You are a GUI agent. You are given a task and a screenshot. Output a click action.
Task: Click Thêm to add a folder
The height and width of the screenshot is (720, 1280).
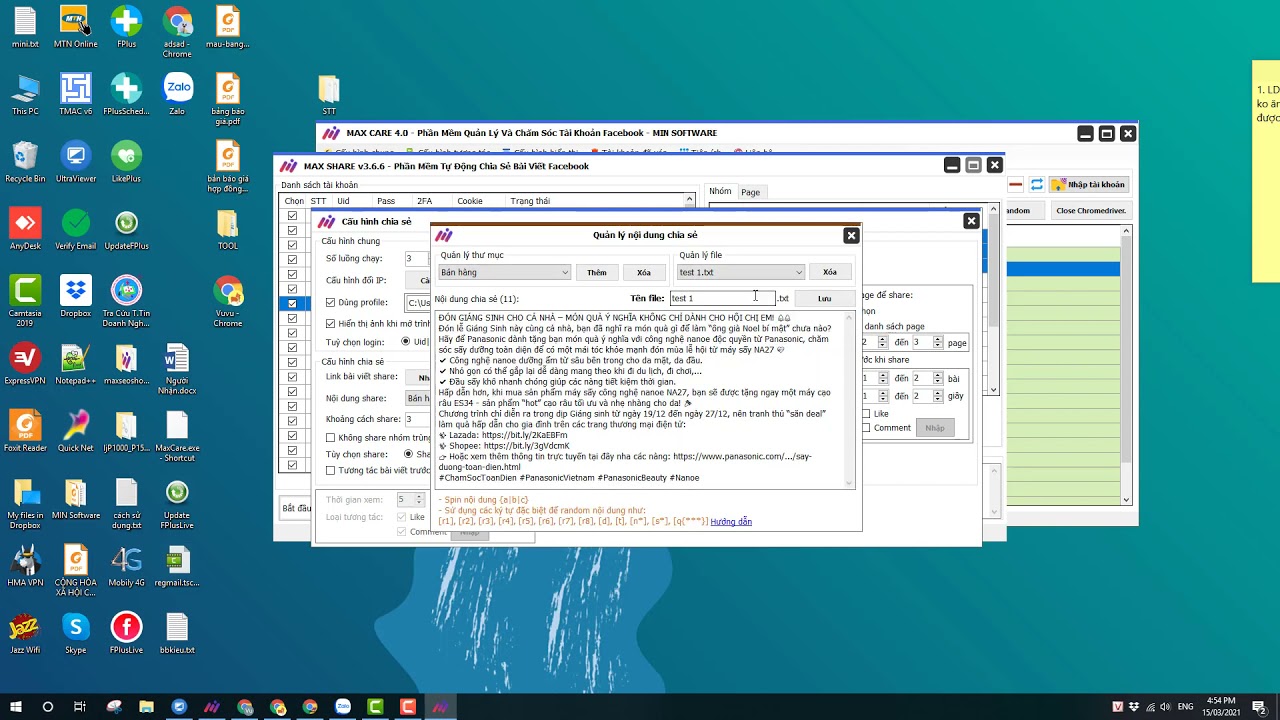(x=597, y=272)
